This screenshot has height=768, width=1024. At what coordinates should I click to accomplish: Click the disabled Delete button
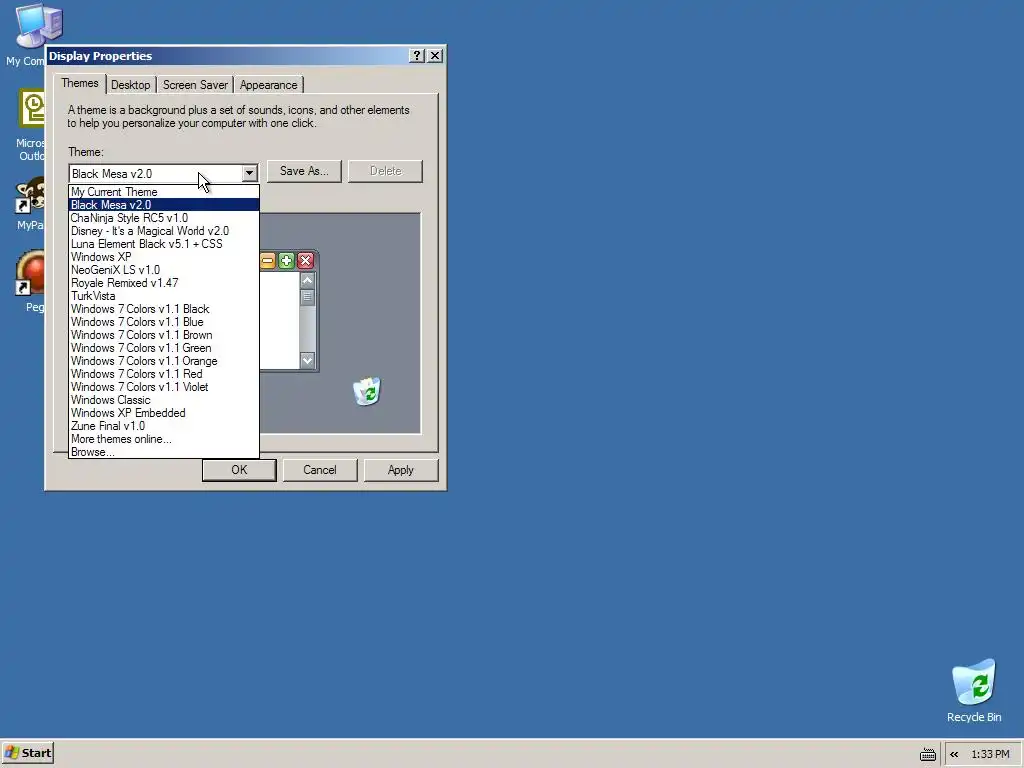(x=385, y=171)
